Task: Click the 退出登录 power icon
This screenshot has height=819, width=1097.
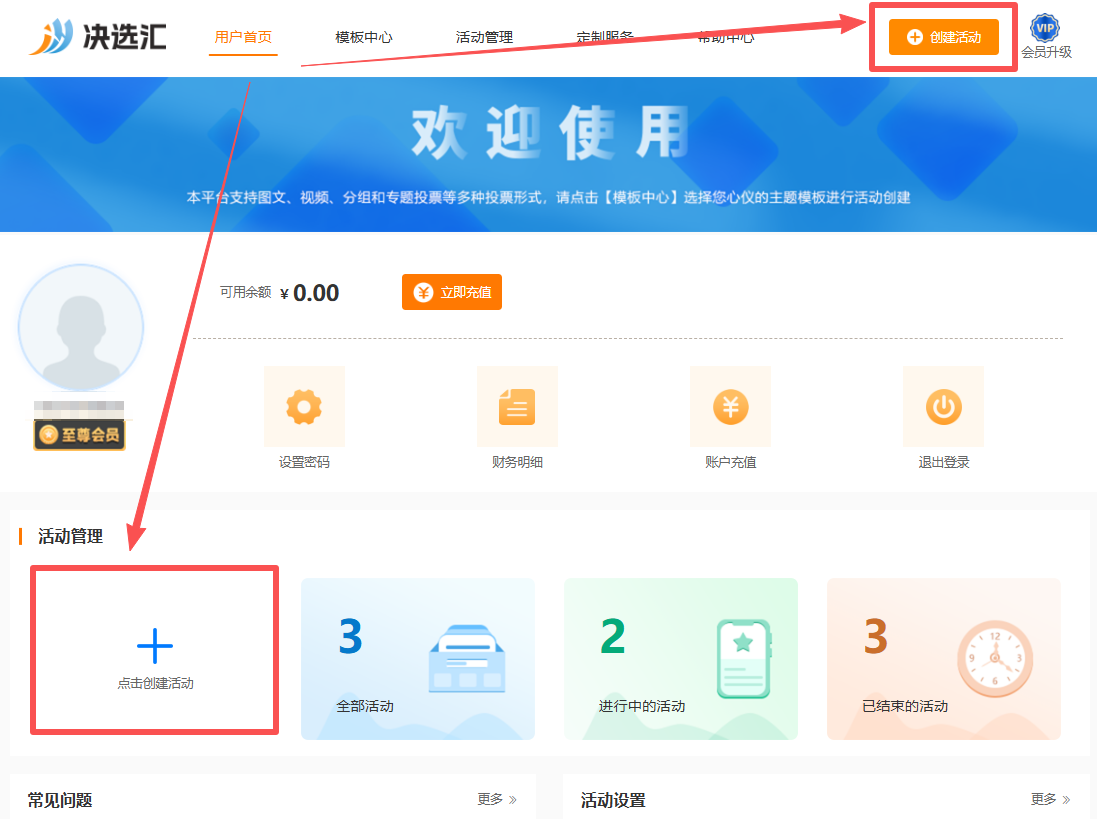Action: pyautogui.click(x=944, y=406)
